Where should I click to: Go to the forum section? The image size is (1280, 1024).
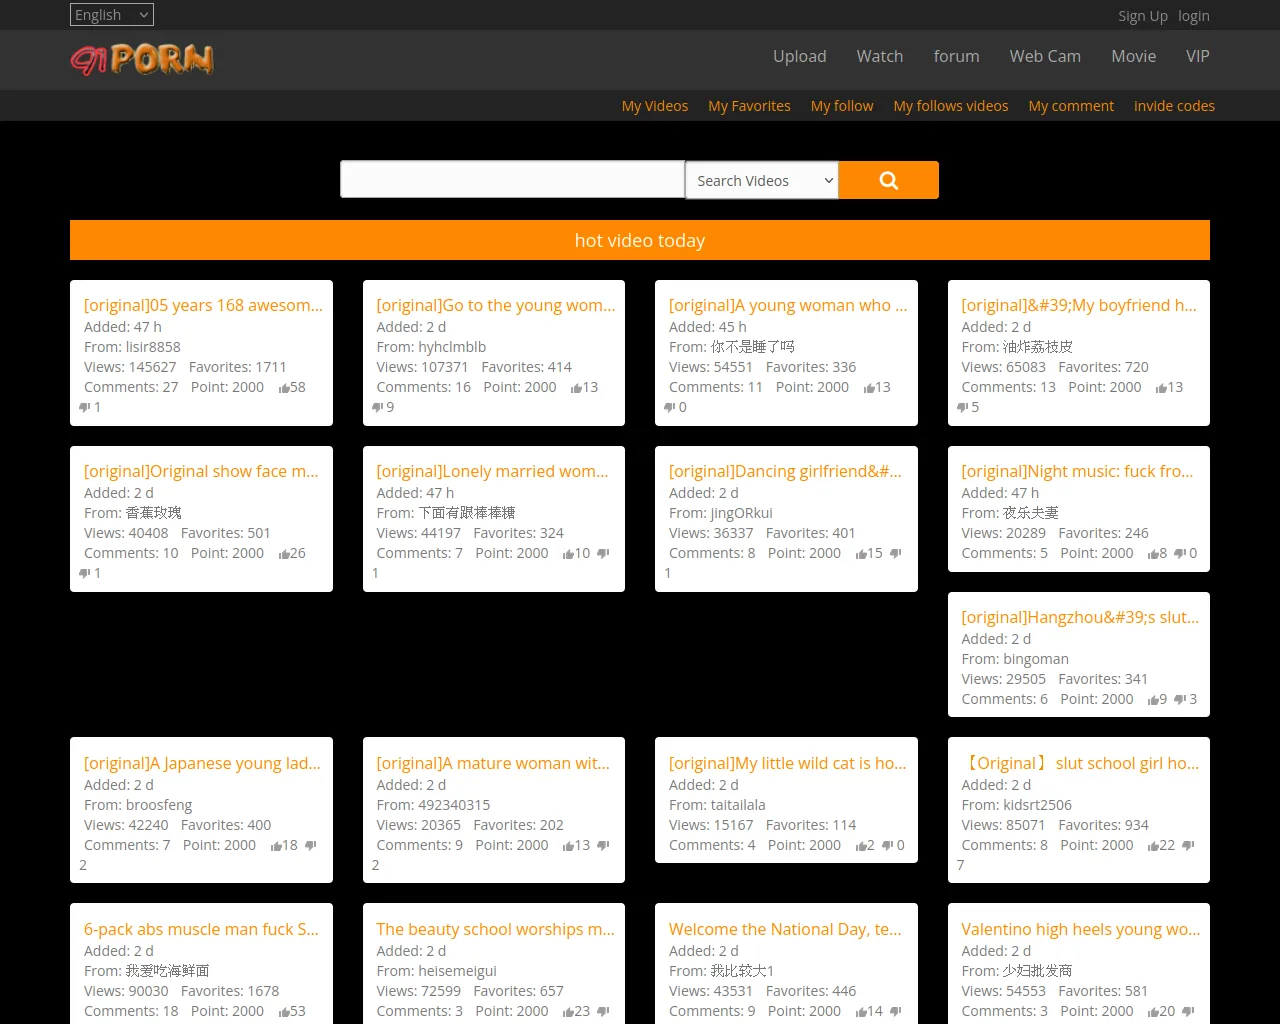956,57
